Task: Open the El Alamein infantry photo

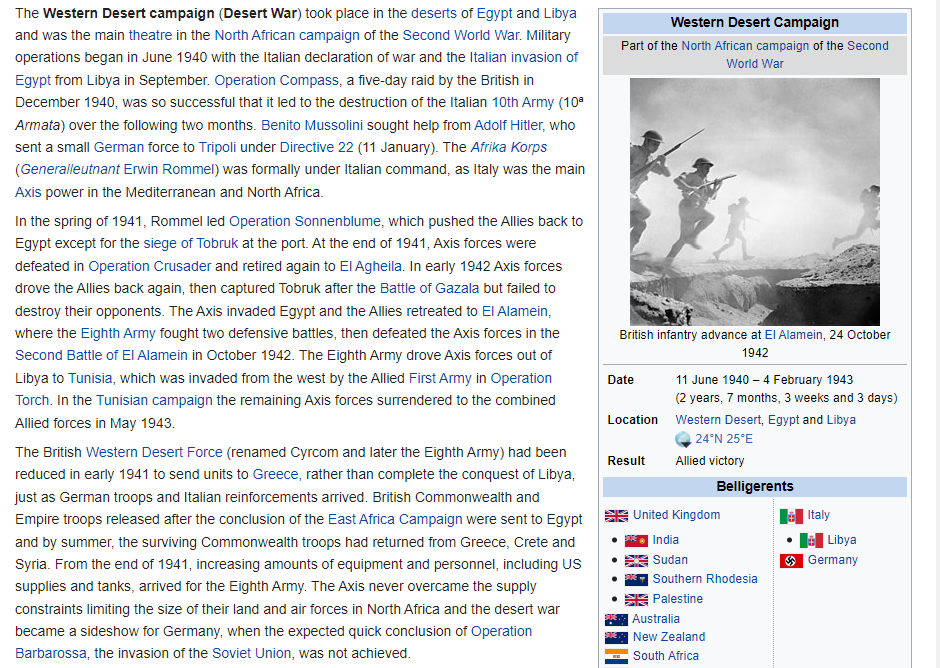Action: [754, 201]
